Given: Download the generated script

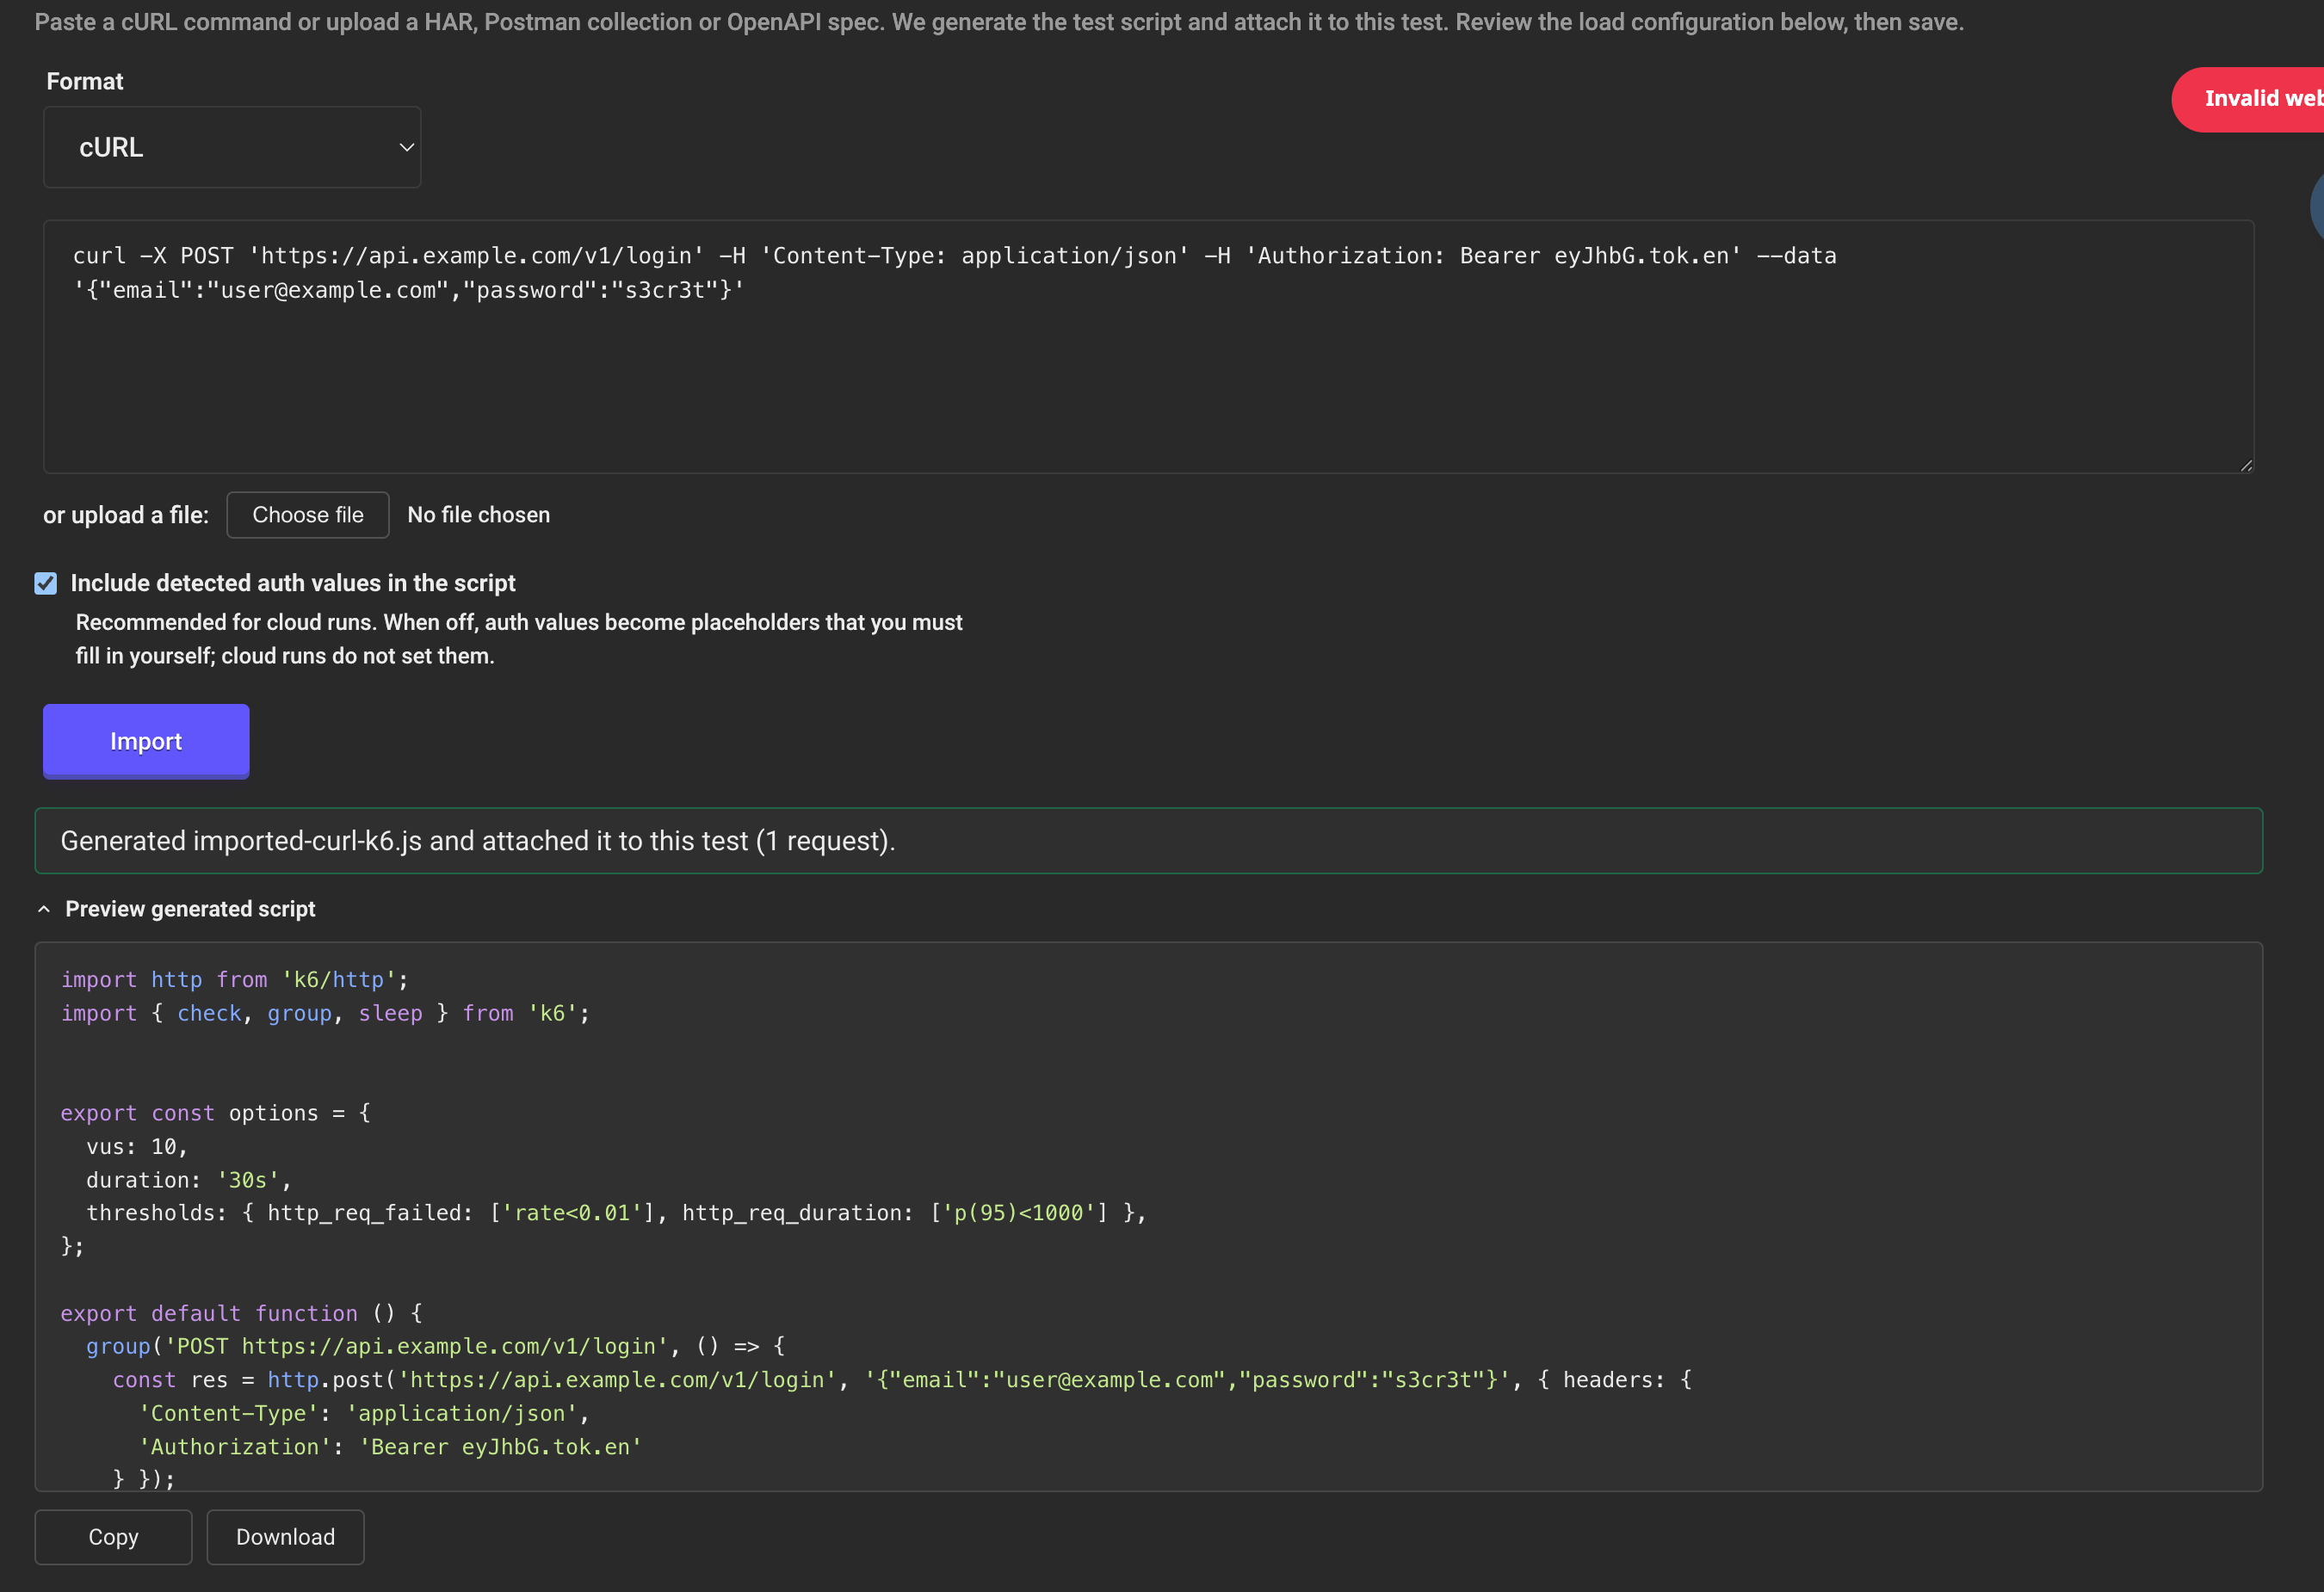Looking at the screenshot, I should coord(285,1537).
